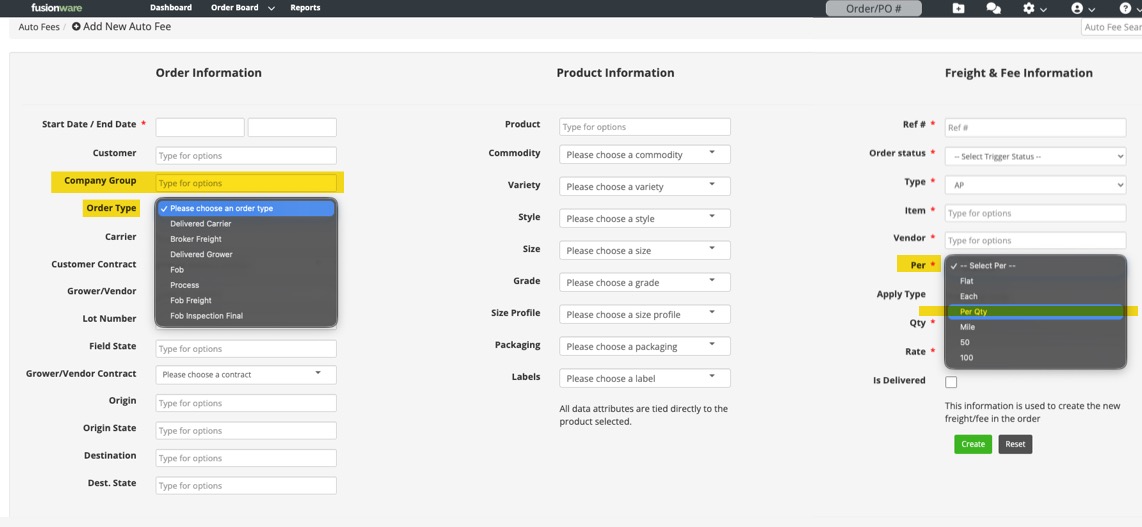This screenshot has height=527, width=1142.
Task: Open the Order status trigger dropdown
Action: [1035, 156]
